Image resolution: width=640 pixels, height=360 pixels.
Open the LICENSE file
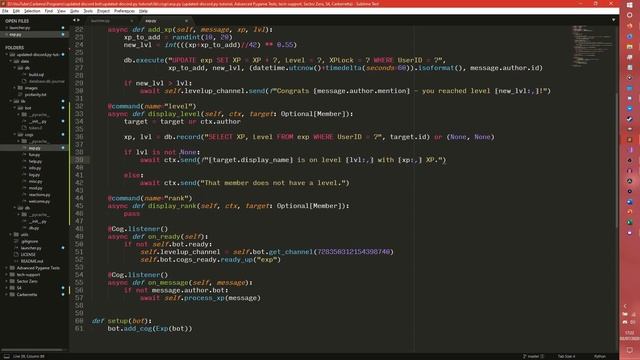[x=28, y=254]
